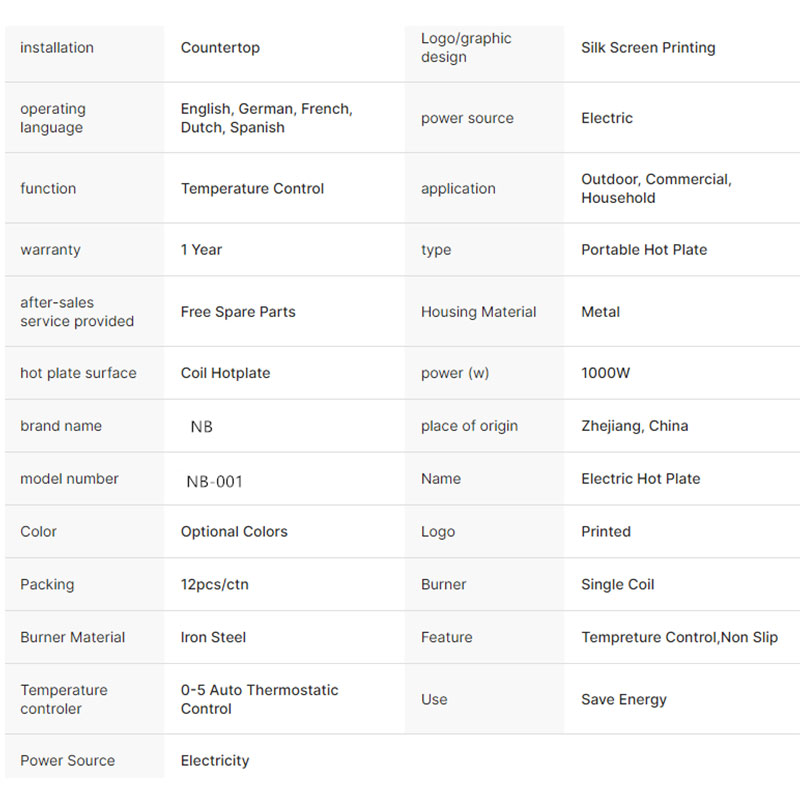This screenshot has width=800, height=800.
Task: Select the 'Zhejiang, China' origin value
Action: (635, 426)
